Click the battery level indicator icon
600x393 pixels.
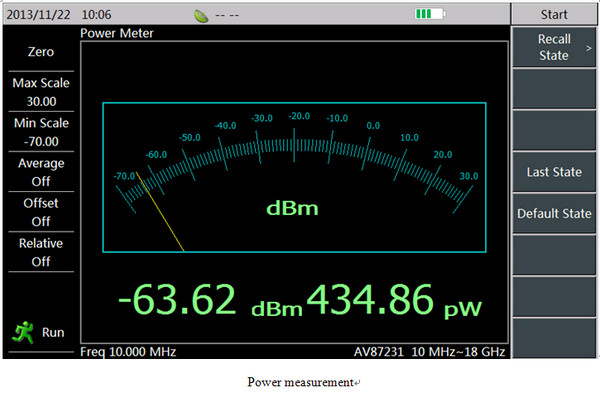coord(430,14)
